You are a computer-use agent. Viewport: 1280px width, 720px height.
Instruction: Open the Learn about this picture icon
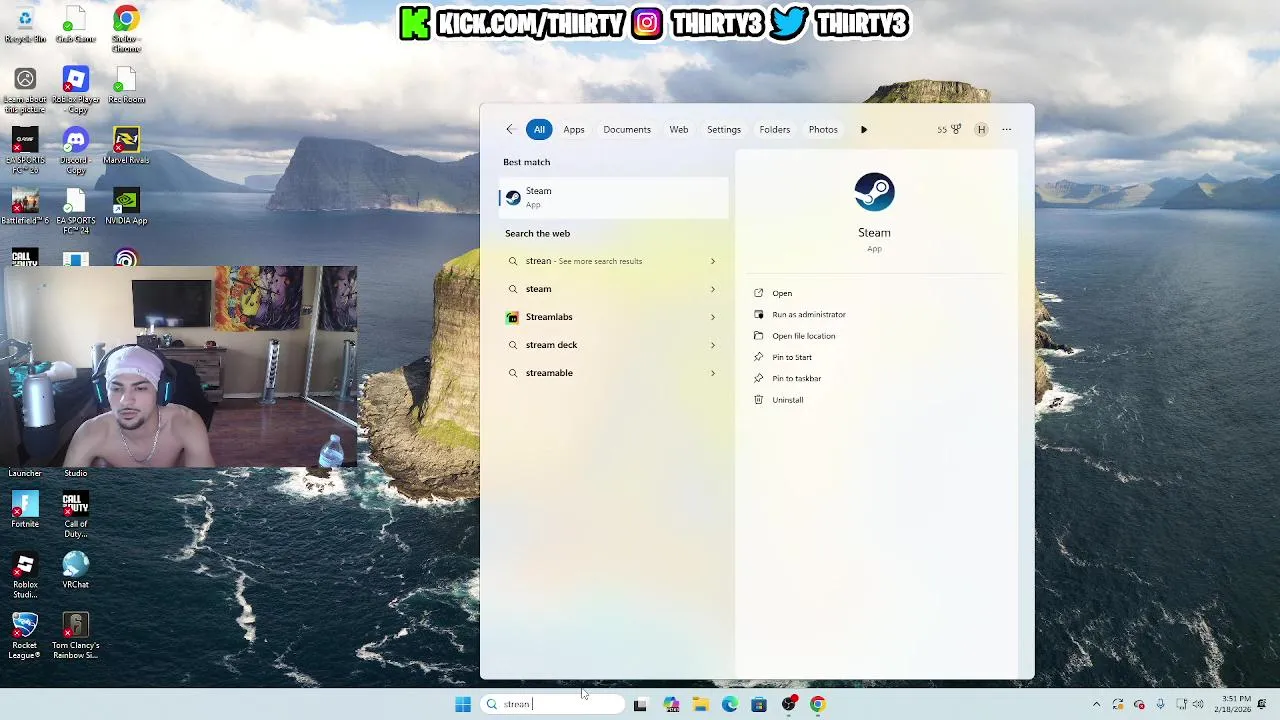(x=25, y=90)
